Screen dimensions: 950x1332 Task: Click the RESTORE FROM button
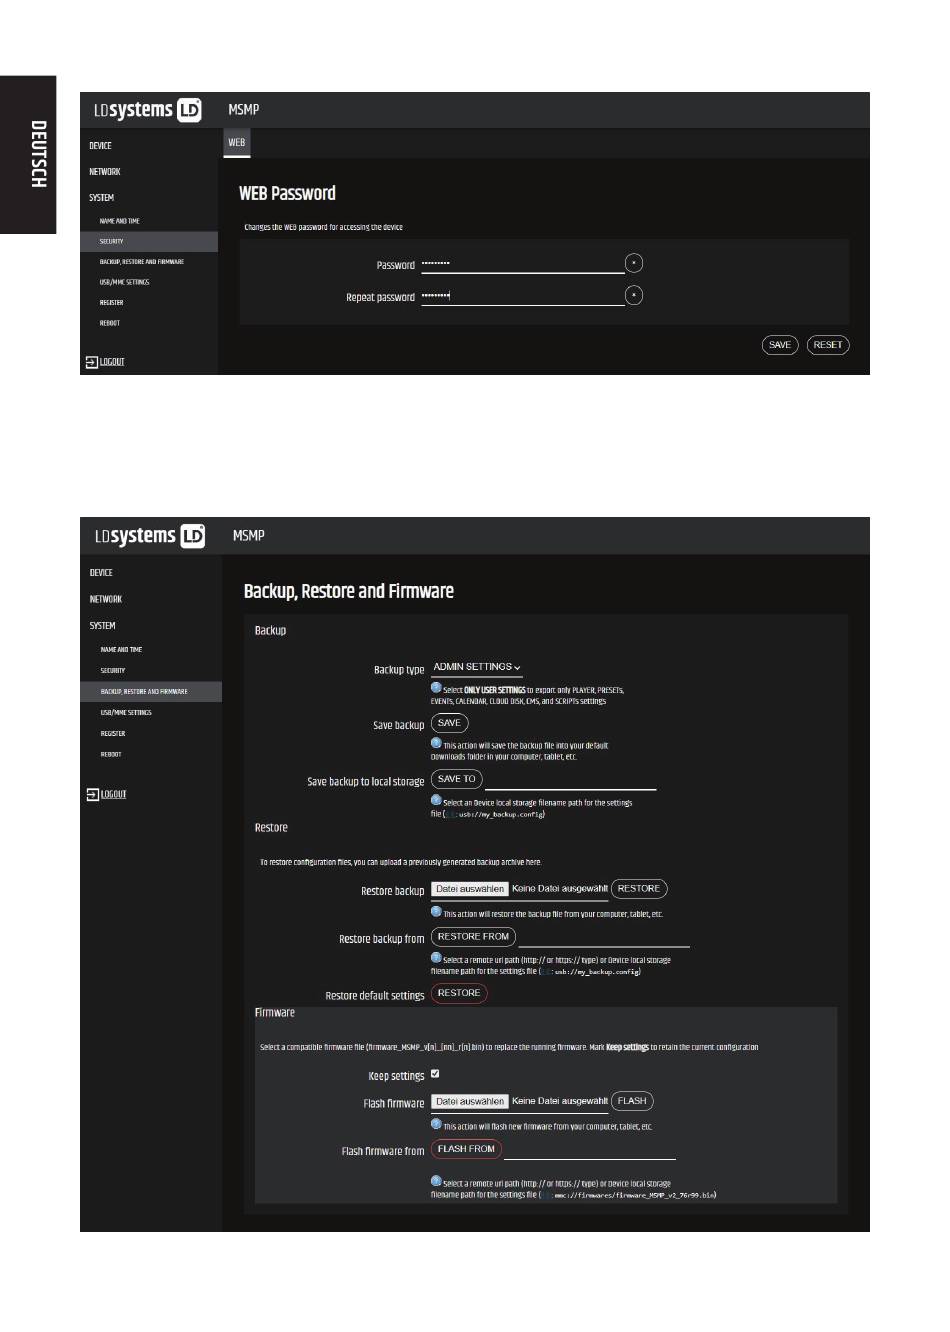[473, 937]
